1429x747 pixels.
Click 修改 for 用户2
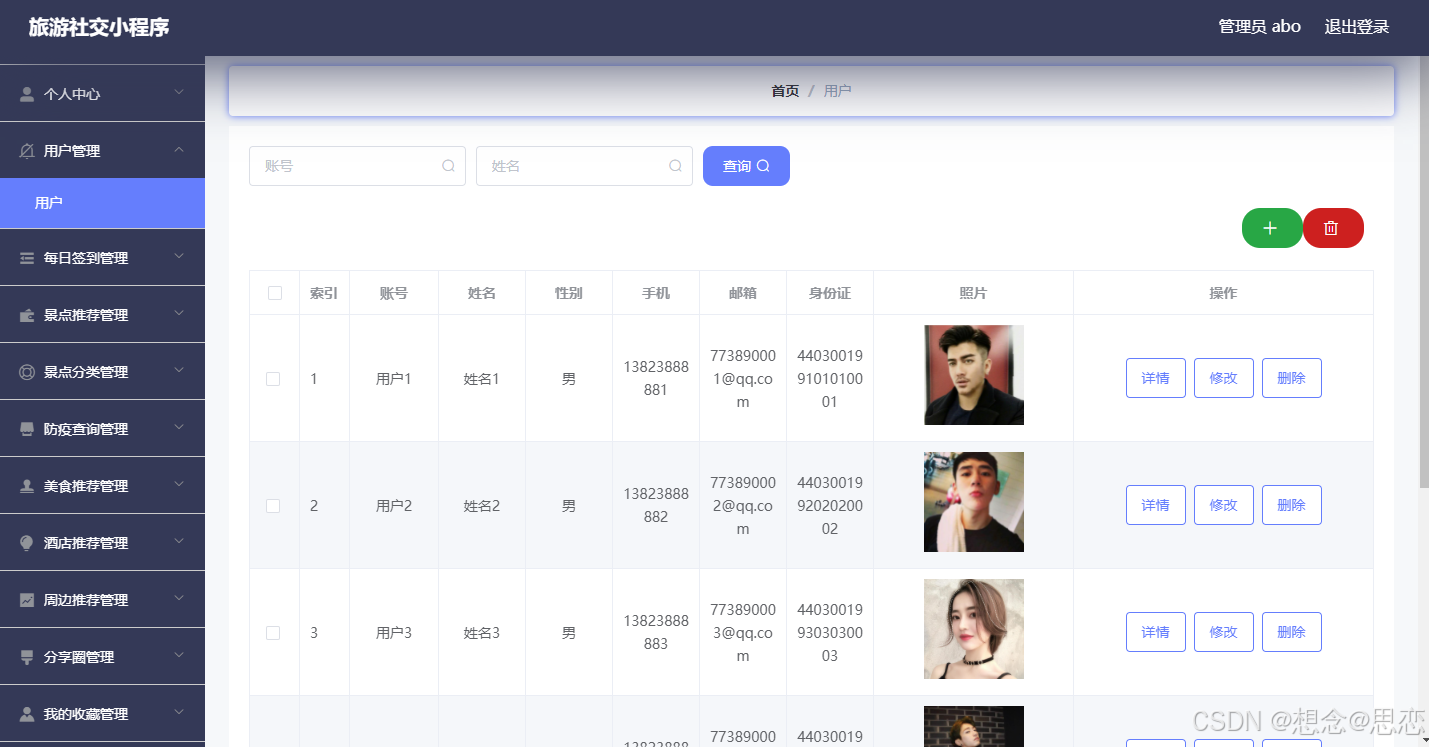pos(1224,505)
